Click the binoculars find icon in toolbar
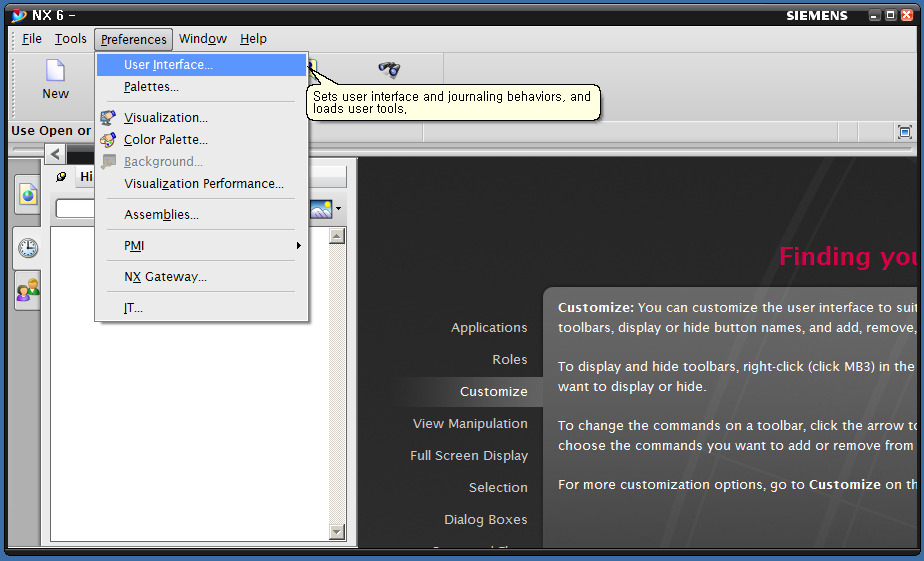Image resolution: width=924 pixels, height=561 pixels. 389,70
